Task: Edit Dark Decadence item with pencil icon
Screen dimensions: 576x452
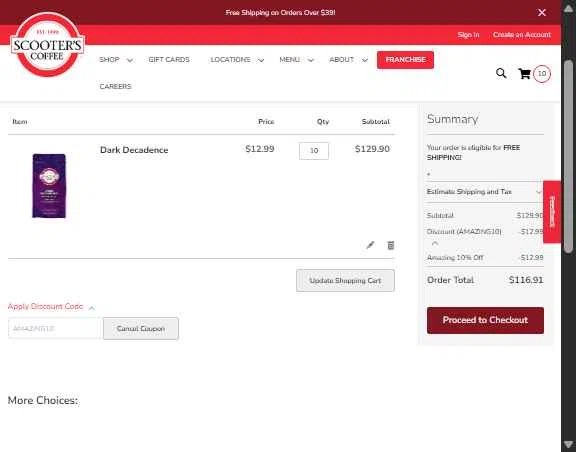Action: (370, 245)
